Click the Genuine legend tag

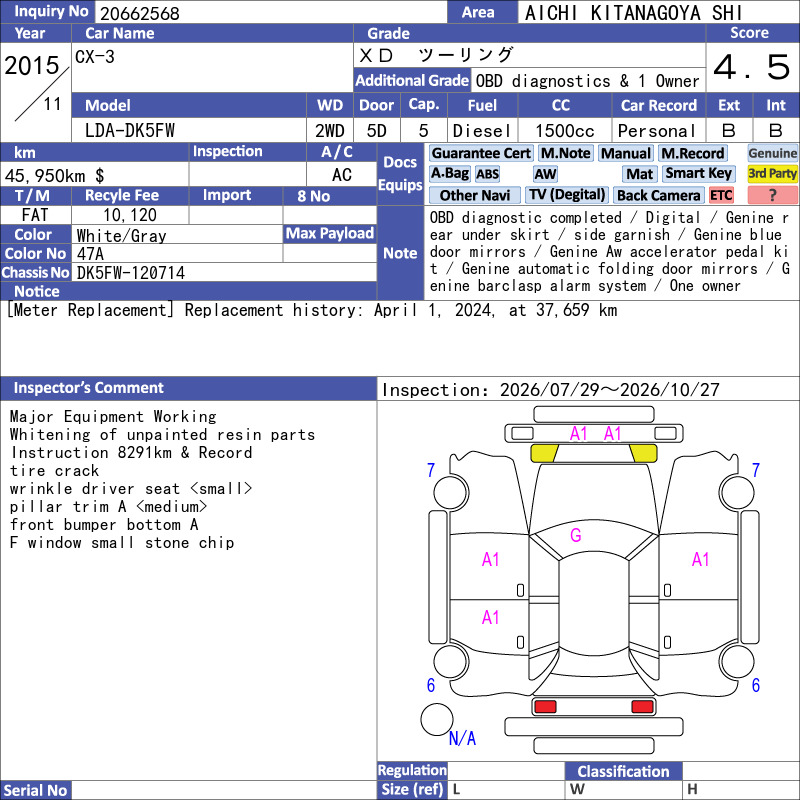772,153
